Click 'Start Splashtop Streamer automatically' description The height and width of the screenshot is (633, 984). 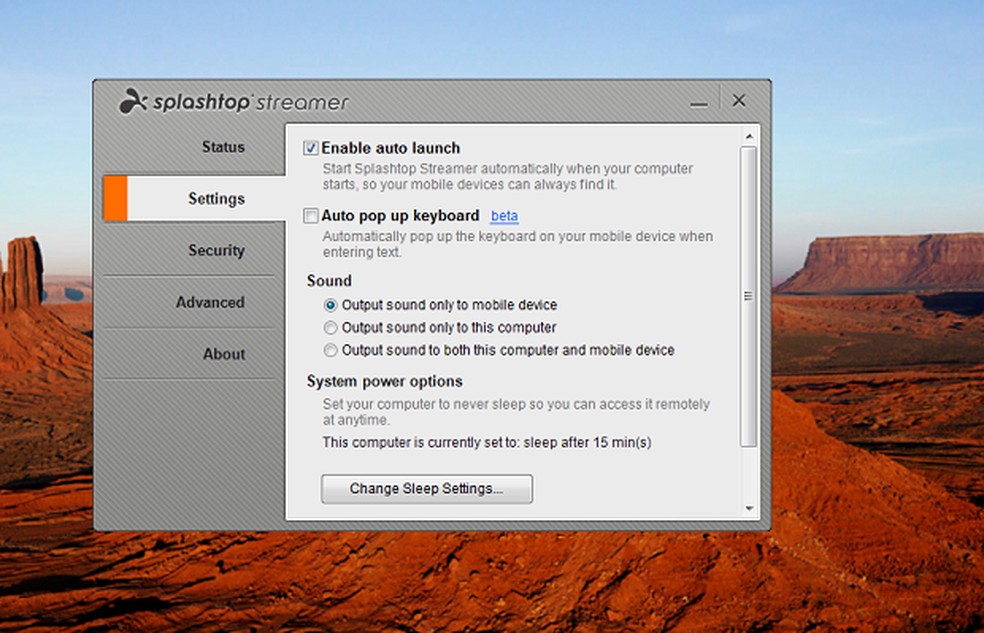pos(508,176)
